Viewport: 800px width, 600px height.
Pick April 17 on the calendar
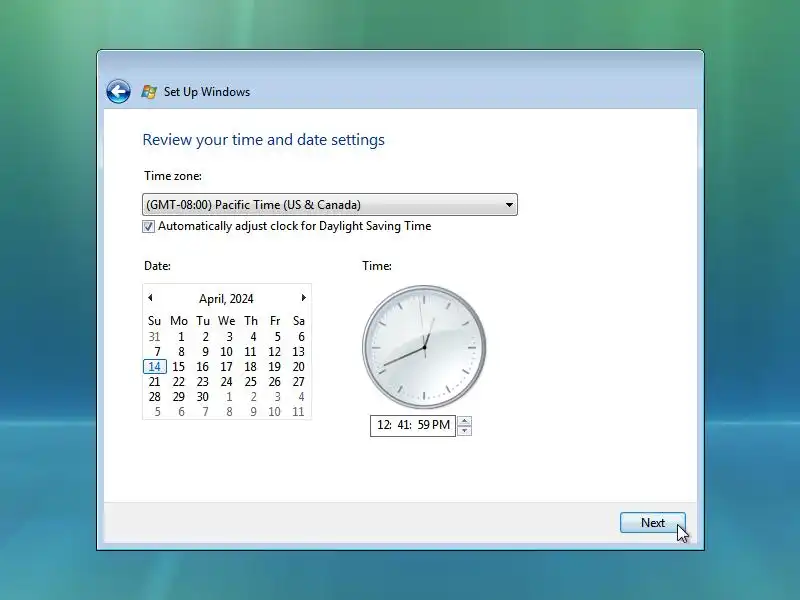coord(226,366)
